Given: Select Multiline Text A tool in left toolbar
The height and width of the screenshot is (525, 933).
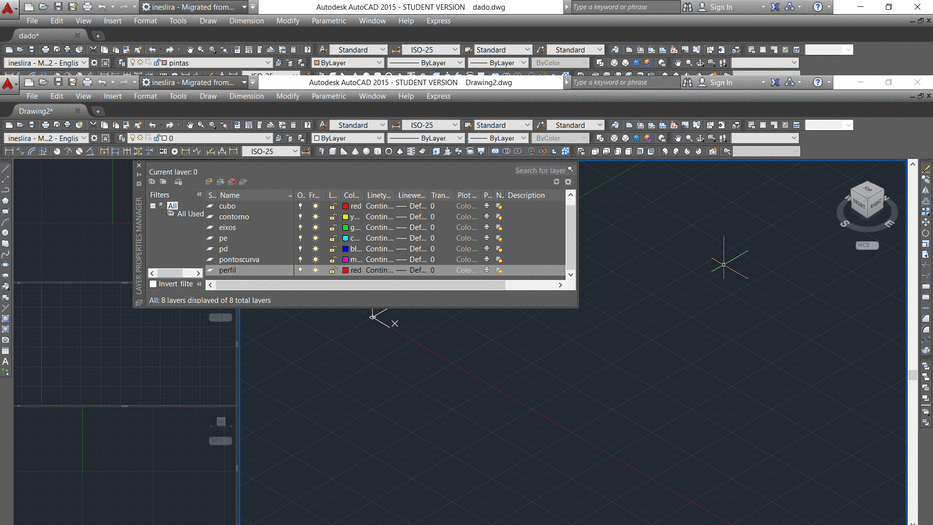Looking at the screenshot, I should click(5, 361).
